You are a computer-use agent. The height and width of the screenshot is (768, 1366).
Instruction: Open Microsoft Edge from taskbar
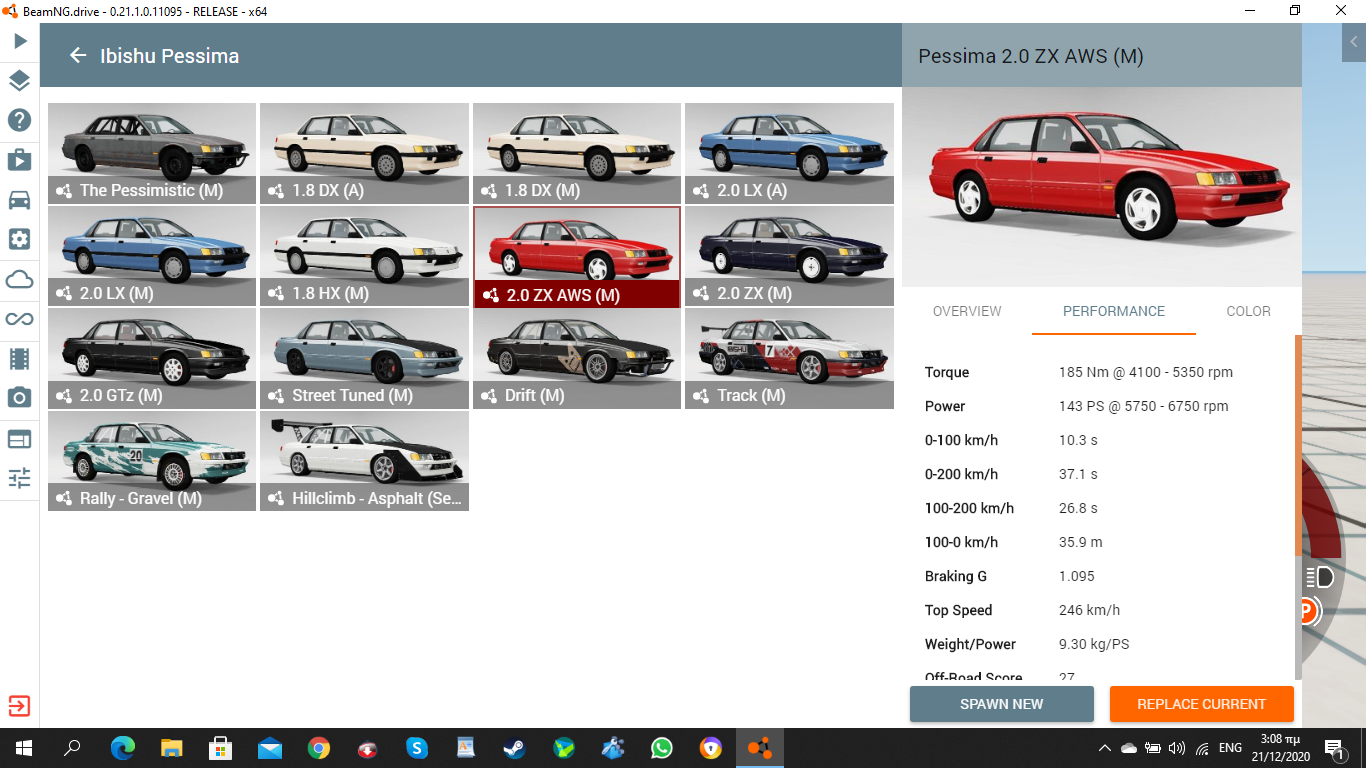123,748
